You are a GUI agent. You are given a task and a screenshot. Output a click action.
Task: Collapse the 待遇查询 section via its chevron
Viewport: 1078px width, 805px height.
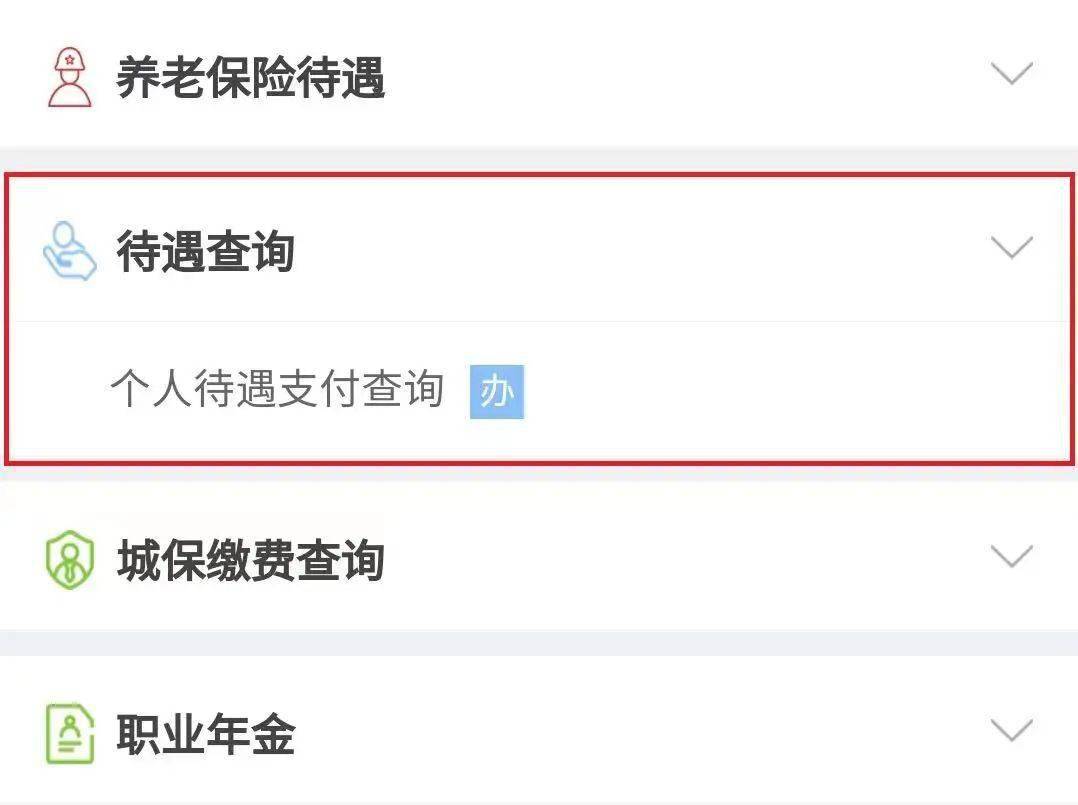point(1011,247)
